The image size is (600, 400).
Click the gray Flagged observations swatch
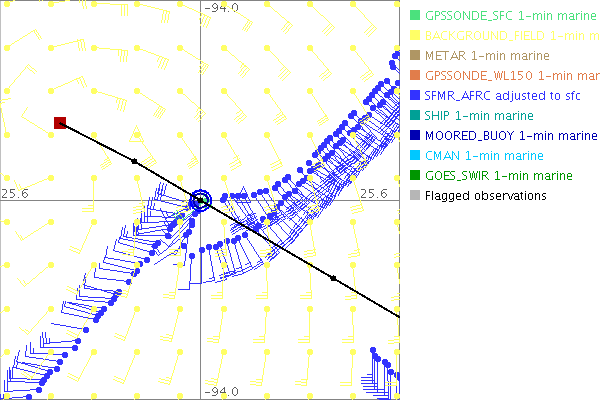point(414,196)
